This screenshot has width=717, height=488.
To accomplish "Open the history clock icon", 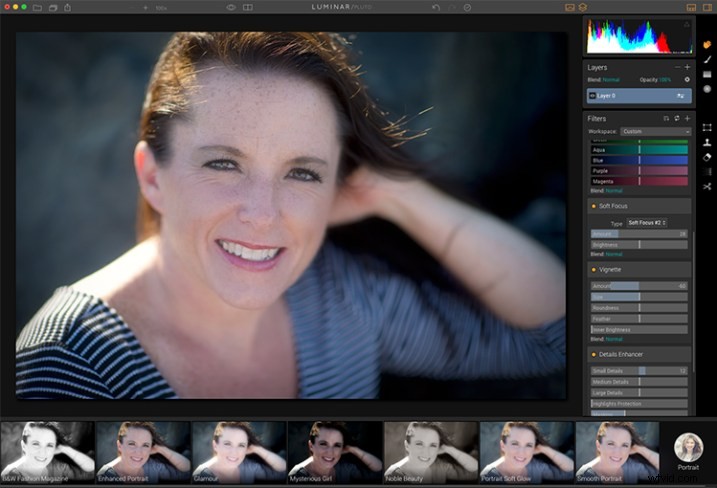I will coord(467,8).
